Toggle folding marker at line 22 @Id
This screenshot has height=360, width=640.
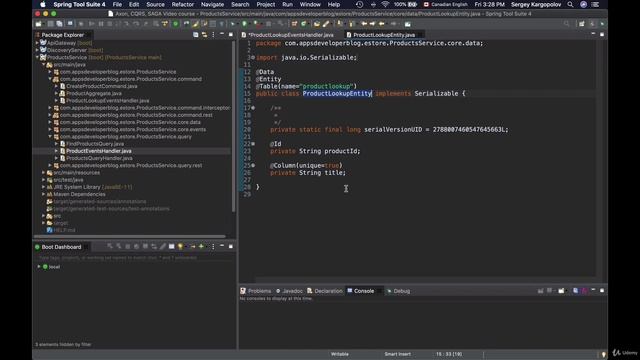coord(253,144)
